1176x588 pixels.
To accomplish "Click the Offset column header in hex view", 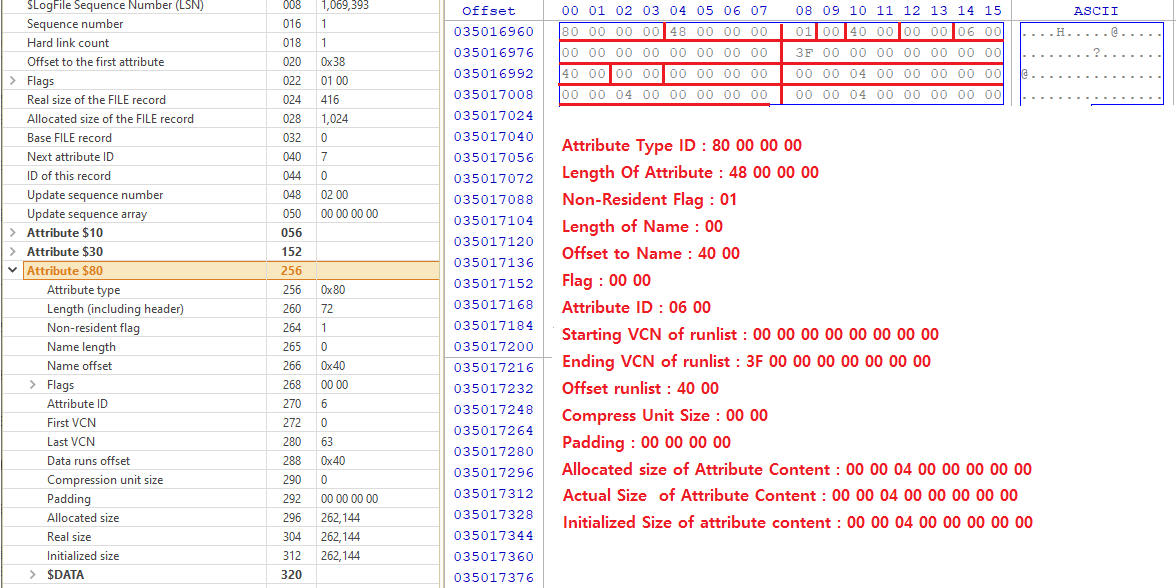I will tap(489, 11).
